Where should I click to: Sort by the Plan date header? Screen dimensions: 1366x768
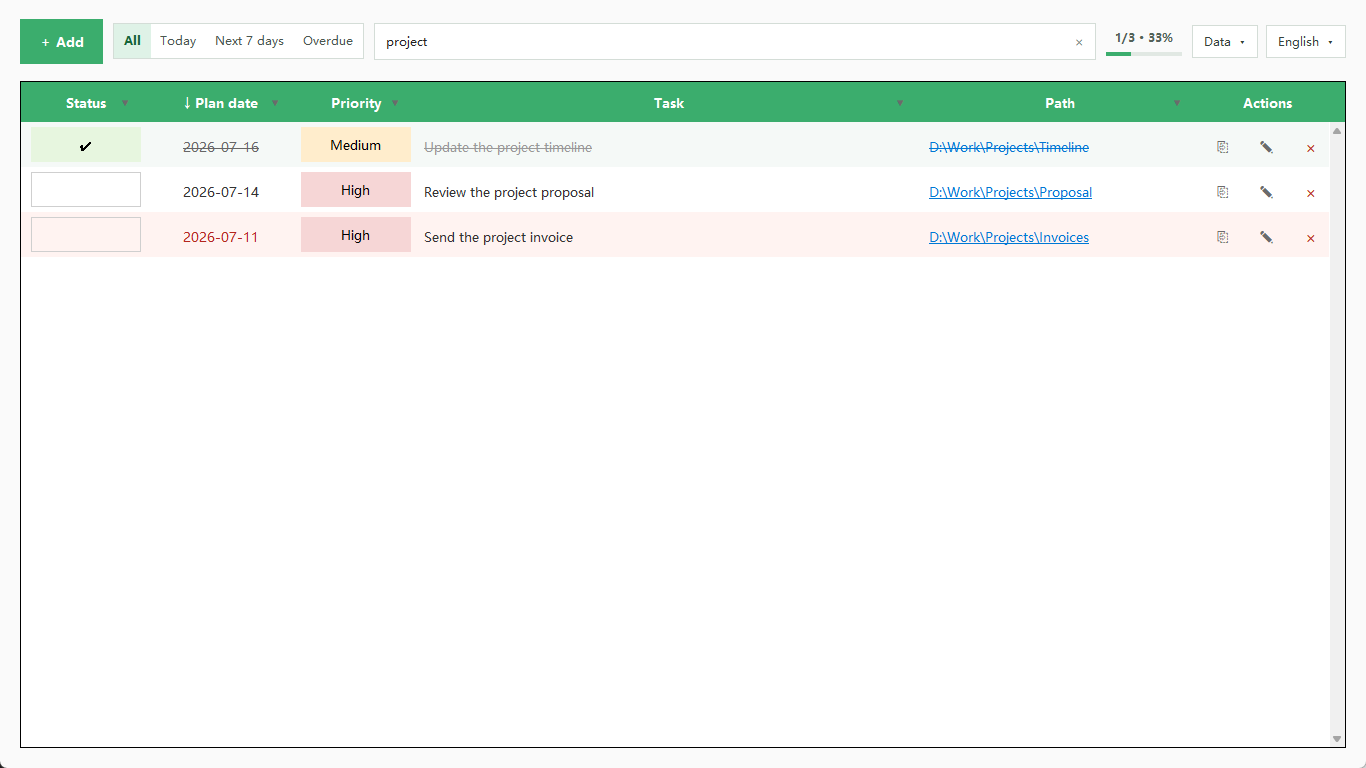click(x=220, y=103)
